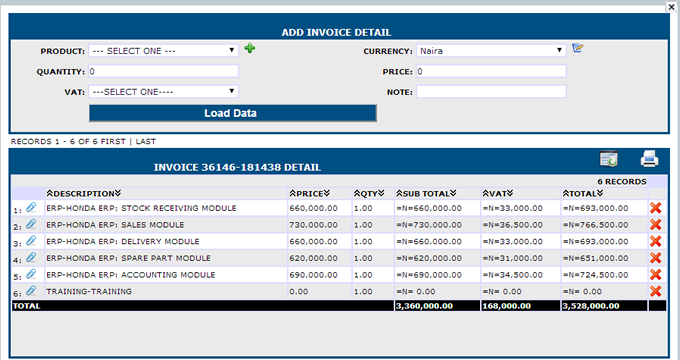The image size is (680, 360).
Task: Open the currency edit notepad icon
Action: click(577, 48)
